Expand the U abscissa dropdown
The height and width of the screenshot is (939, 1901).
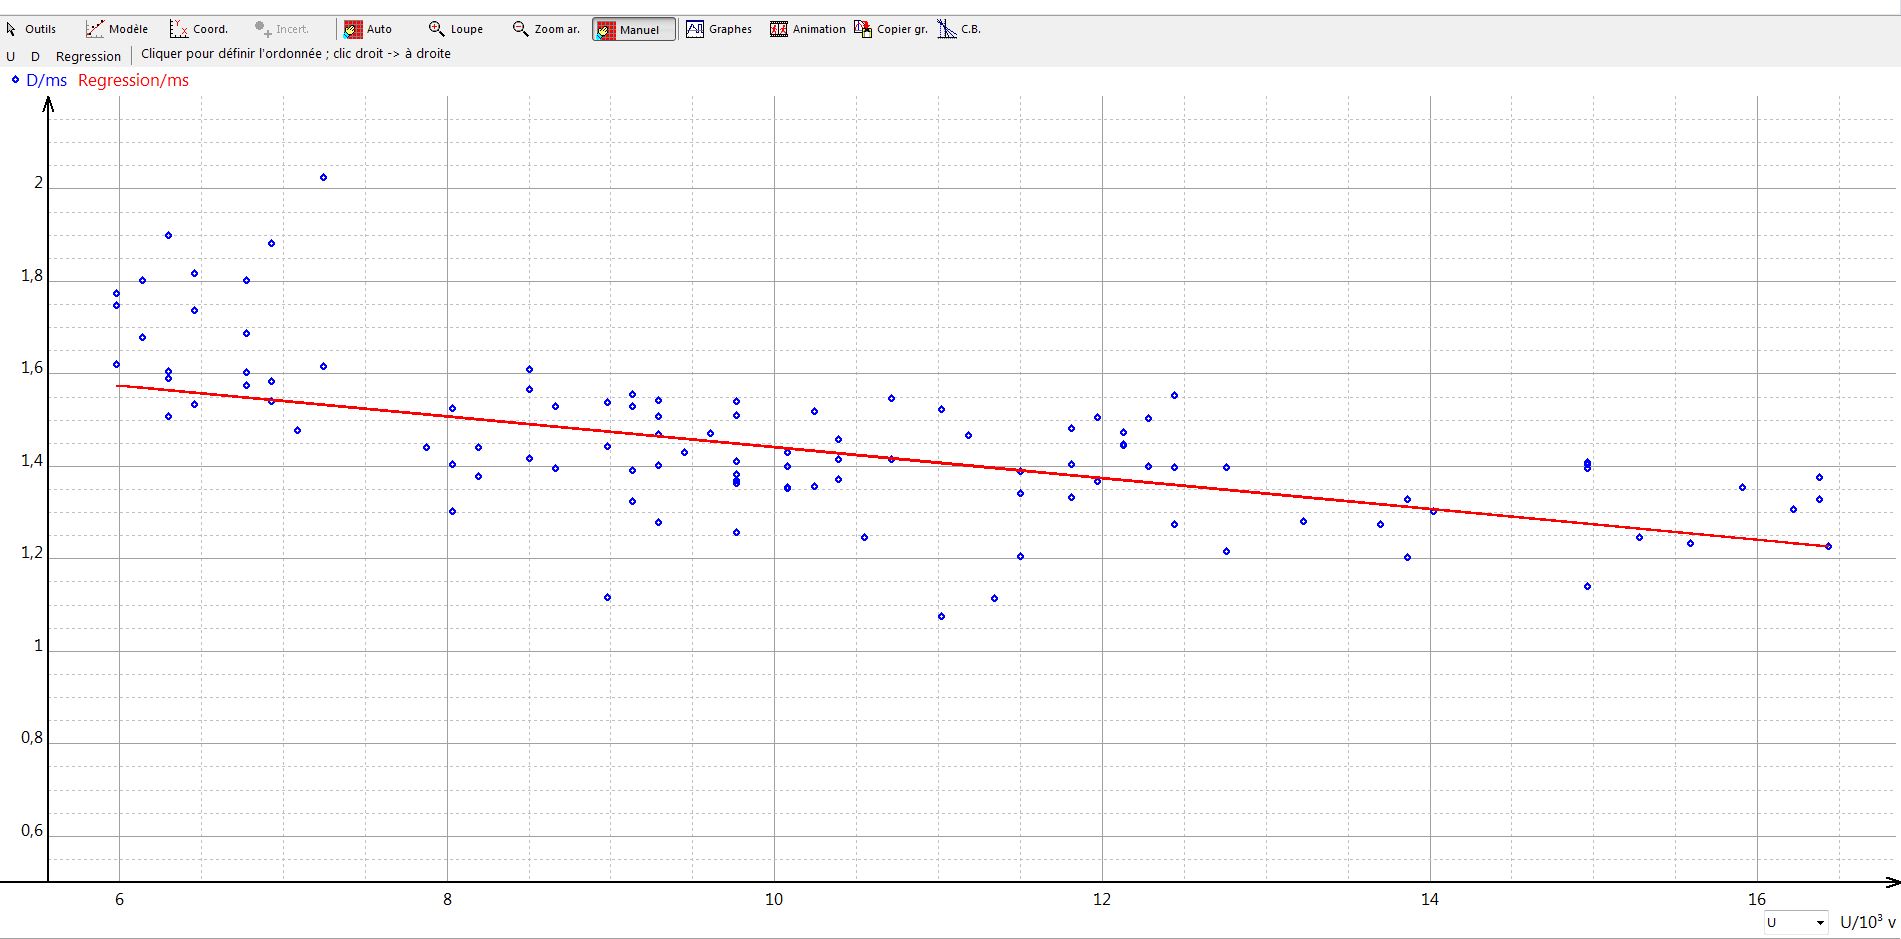pos(1819,922)
